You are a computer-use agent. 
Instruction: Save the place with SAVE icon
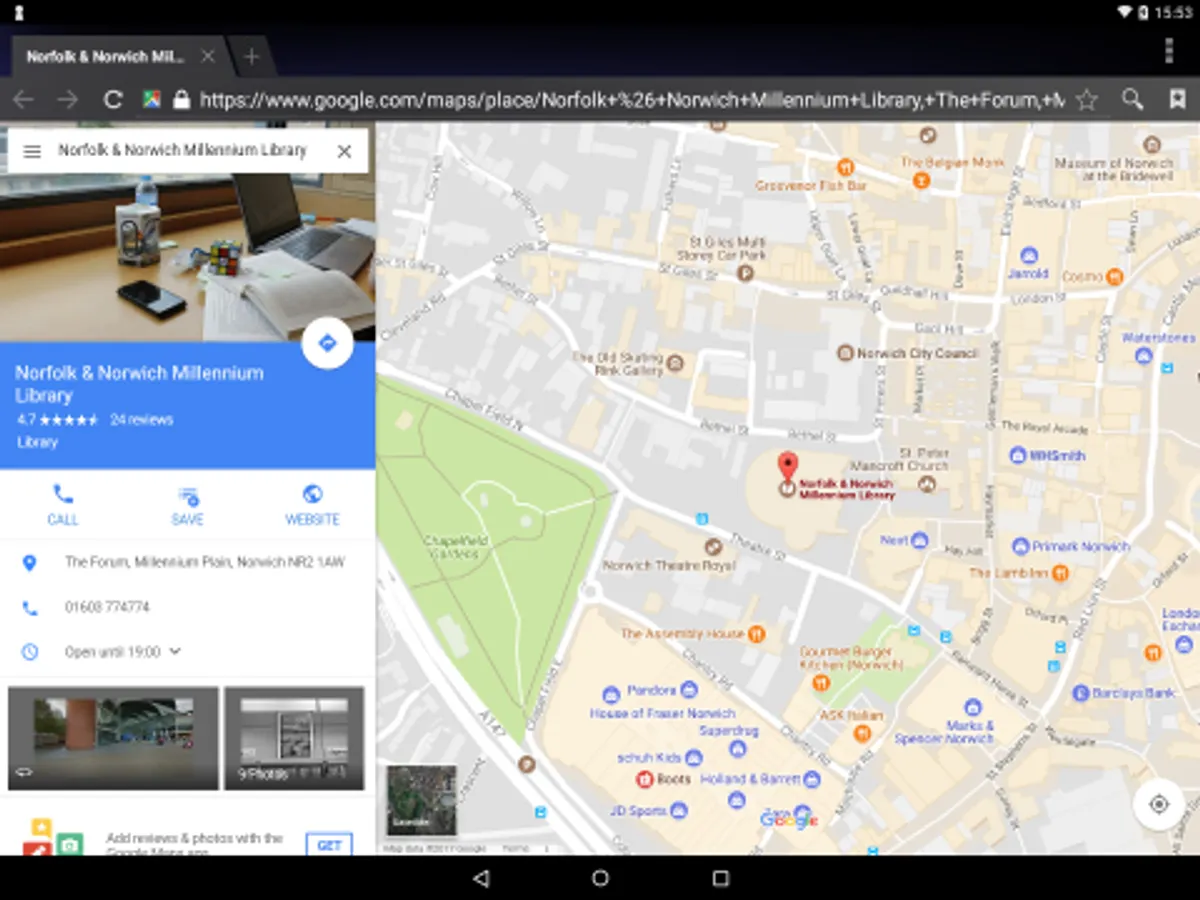tap(187, 505)
